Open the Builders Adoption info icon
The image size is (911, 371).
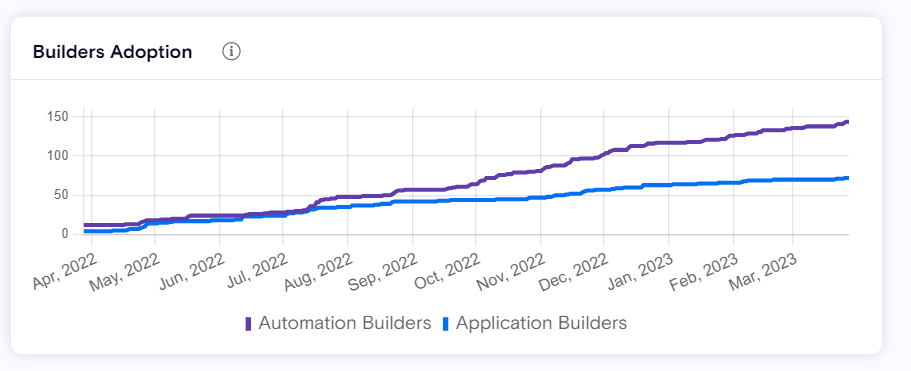[x=231, y=52]
